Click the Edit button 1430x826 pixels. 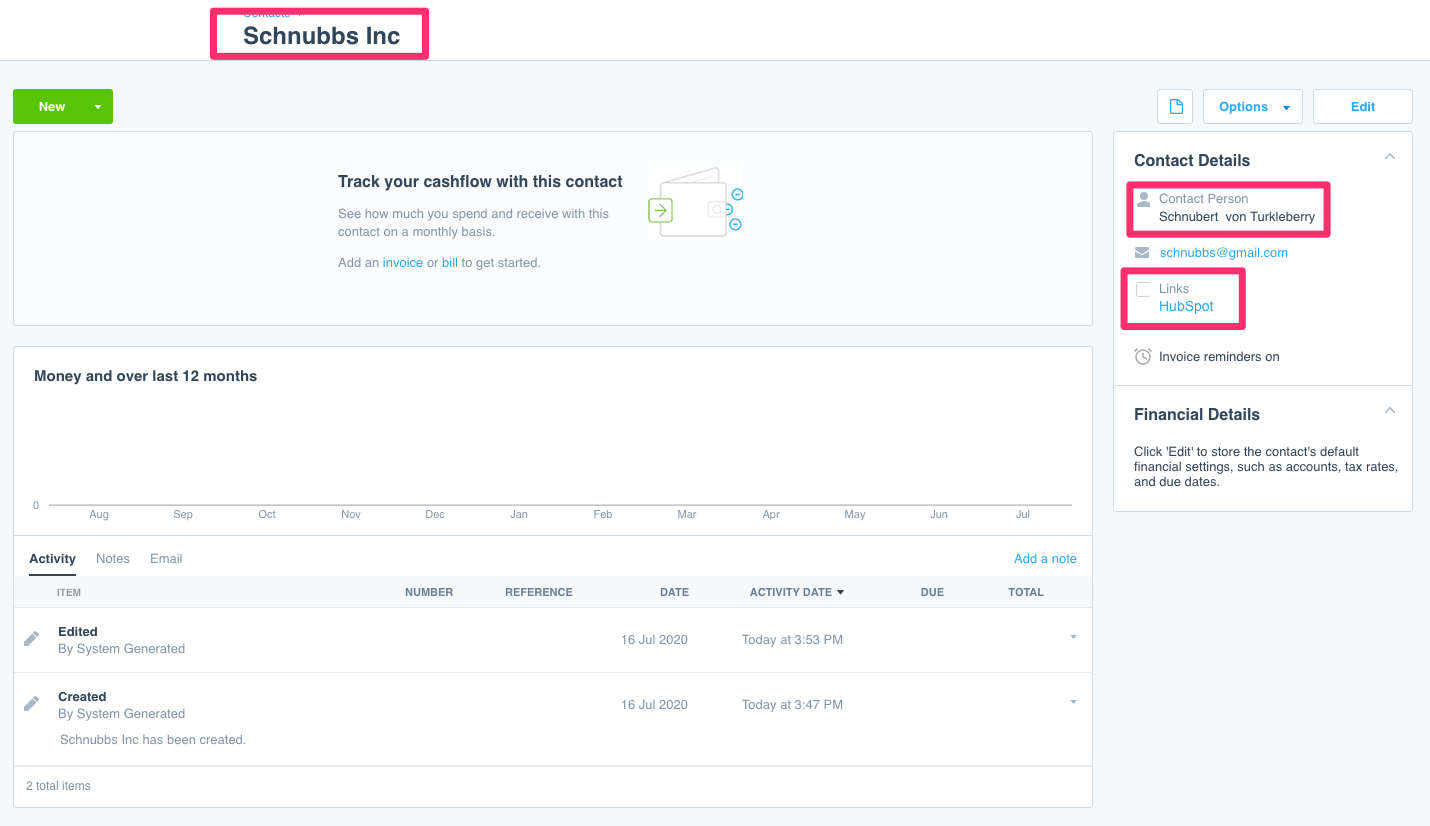tap(1362, 106)
